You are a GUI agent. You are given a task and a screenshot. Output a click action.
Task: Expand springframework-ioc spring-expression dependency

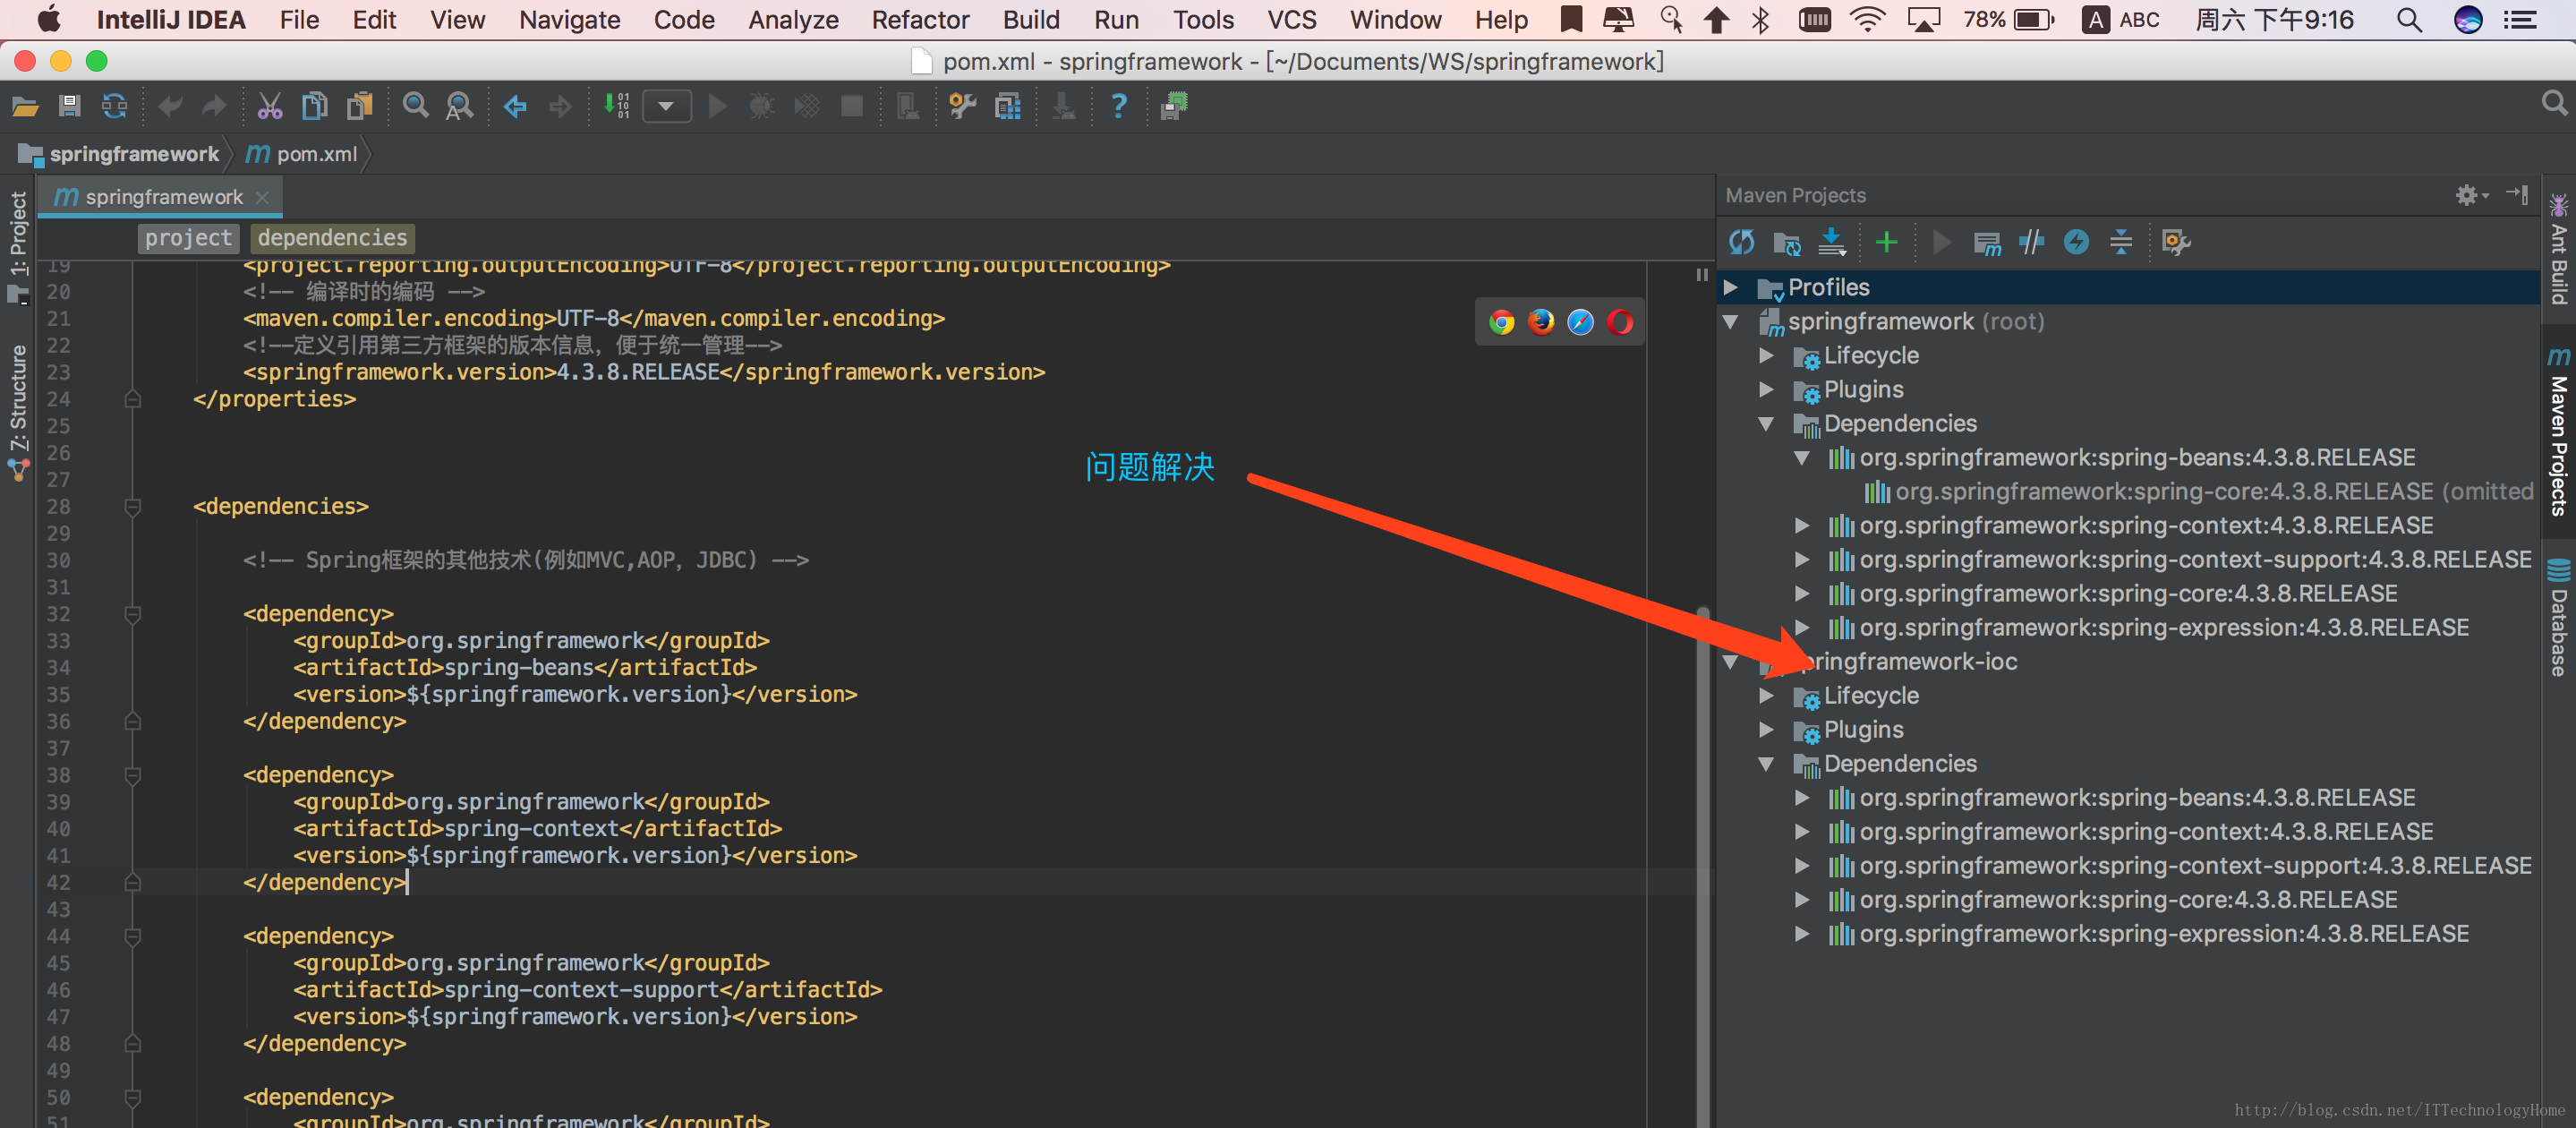coord(1802,934)
